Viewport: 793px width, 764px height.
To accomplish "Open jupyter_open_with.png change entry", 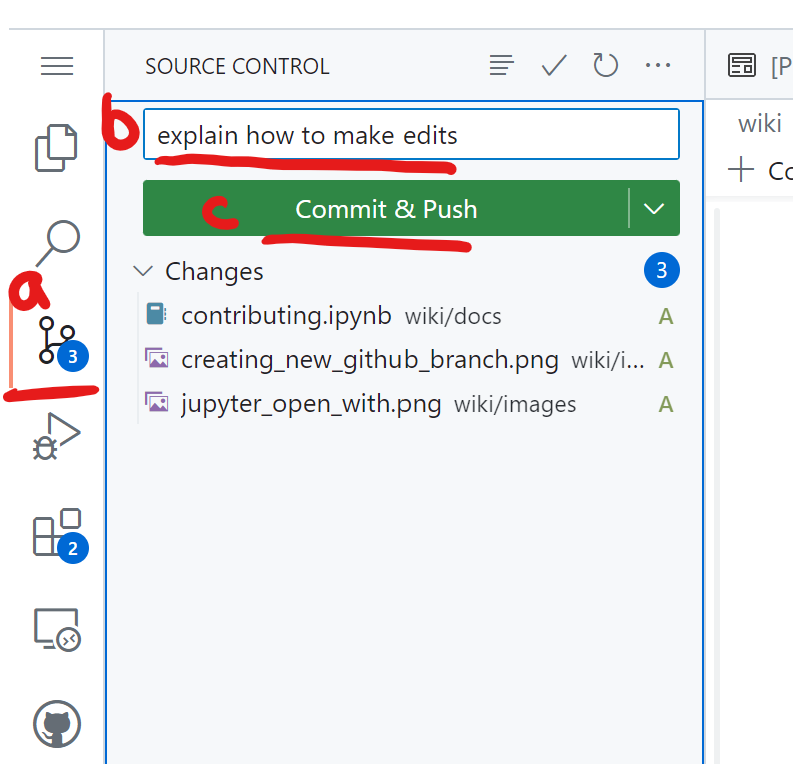I will coord(311,405).
